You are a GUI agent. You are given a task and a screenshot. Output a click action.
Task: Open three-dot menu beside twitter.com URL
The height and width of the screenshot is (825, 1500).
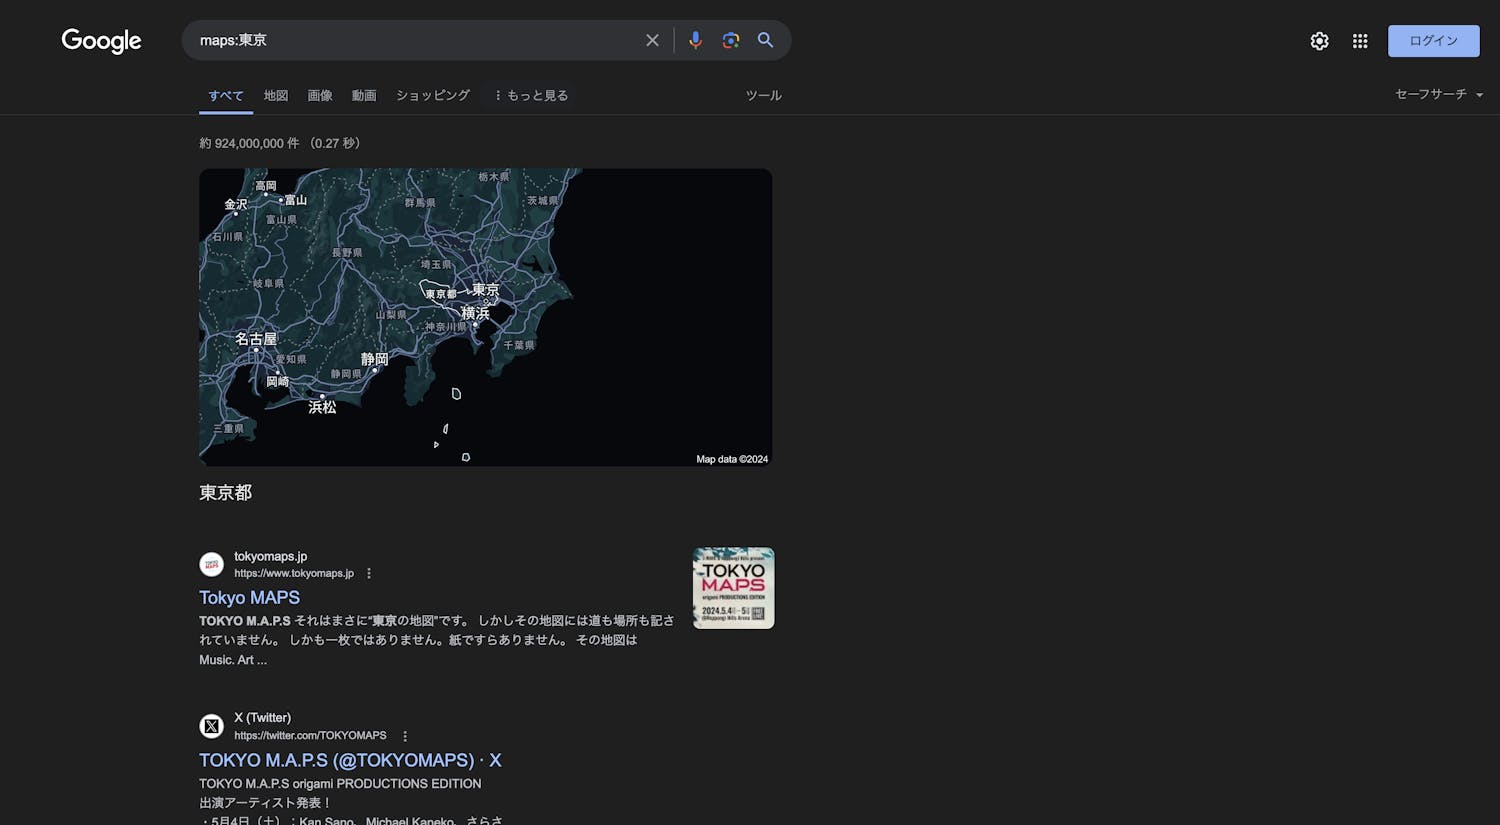click(x=405, y=735)
